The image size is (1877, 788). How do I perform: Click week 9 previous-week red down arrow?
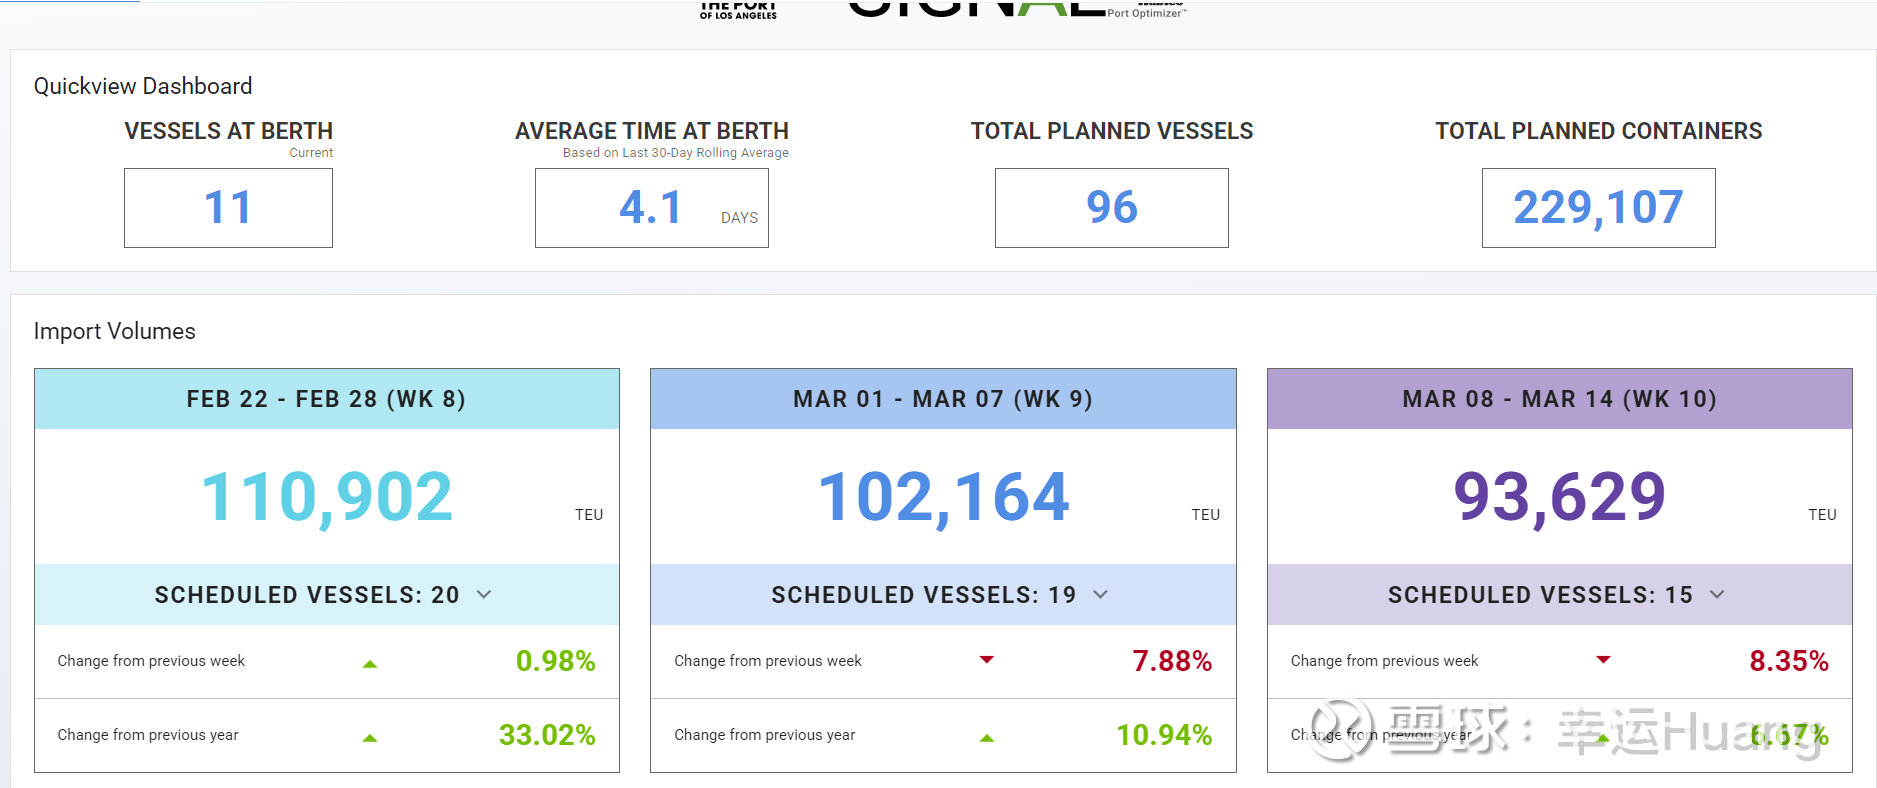tap(987, 660)
